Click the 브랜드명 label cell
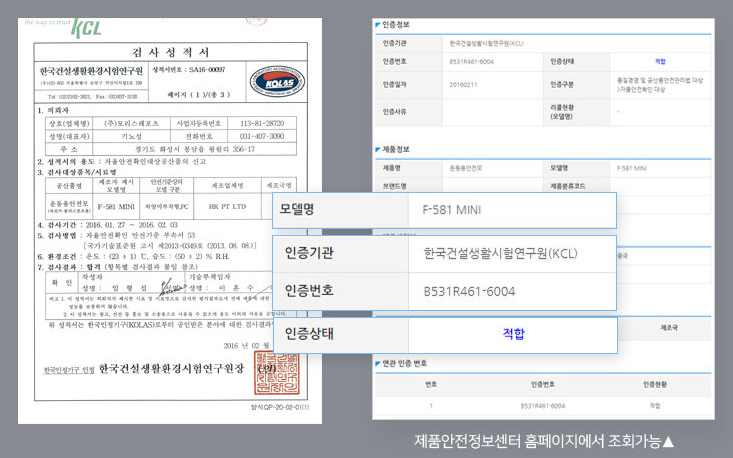 [x=409, y=186]
